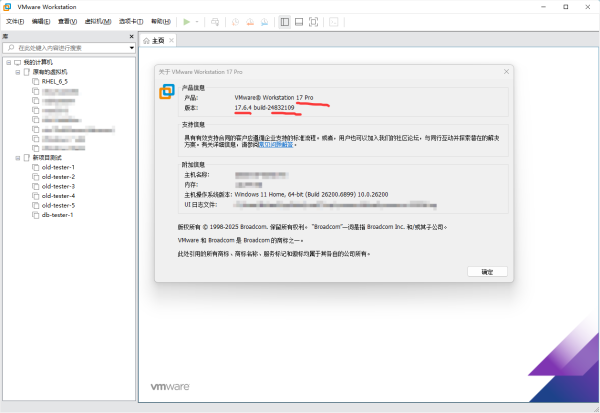Toggle the thumbnail bar view icon

point(299,22)
